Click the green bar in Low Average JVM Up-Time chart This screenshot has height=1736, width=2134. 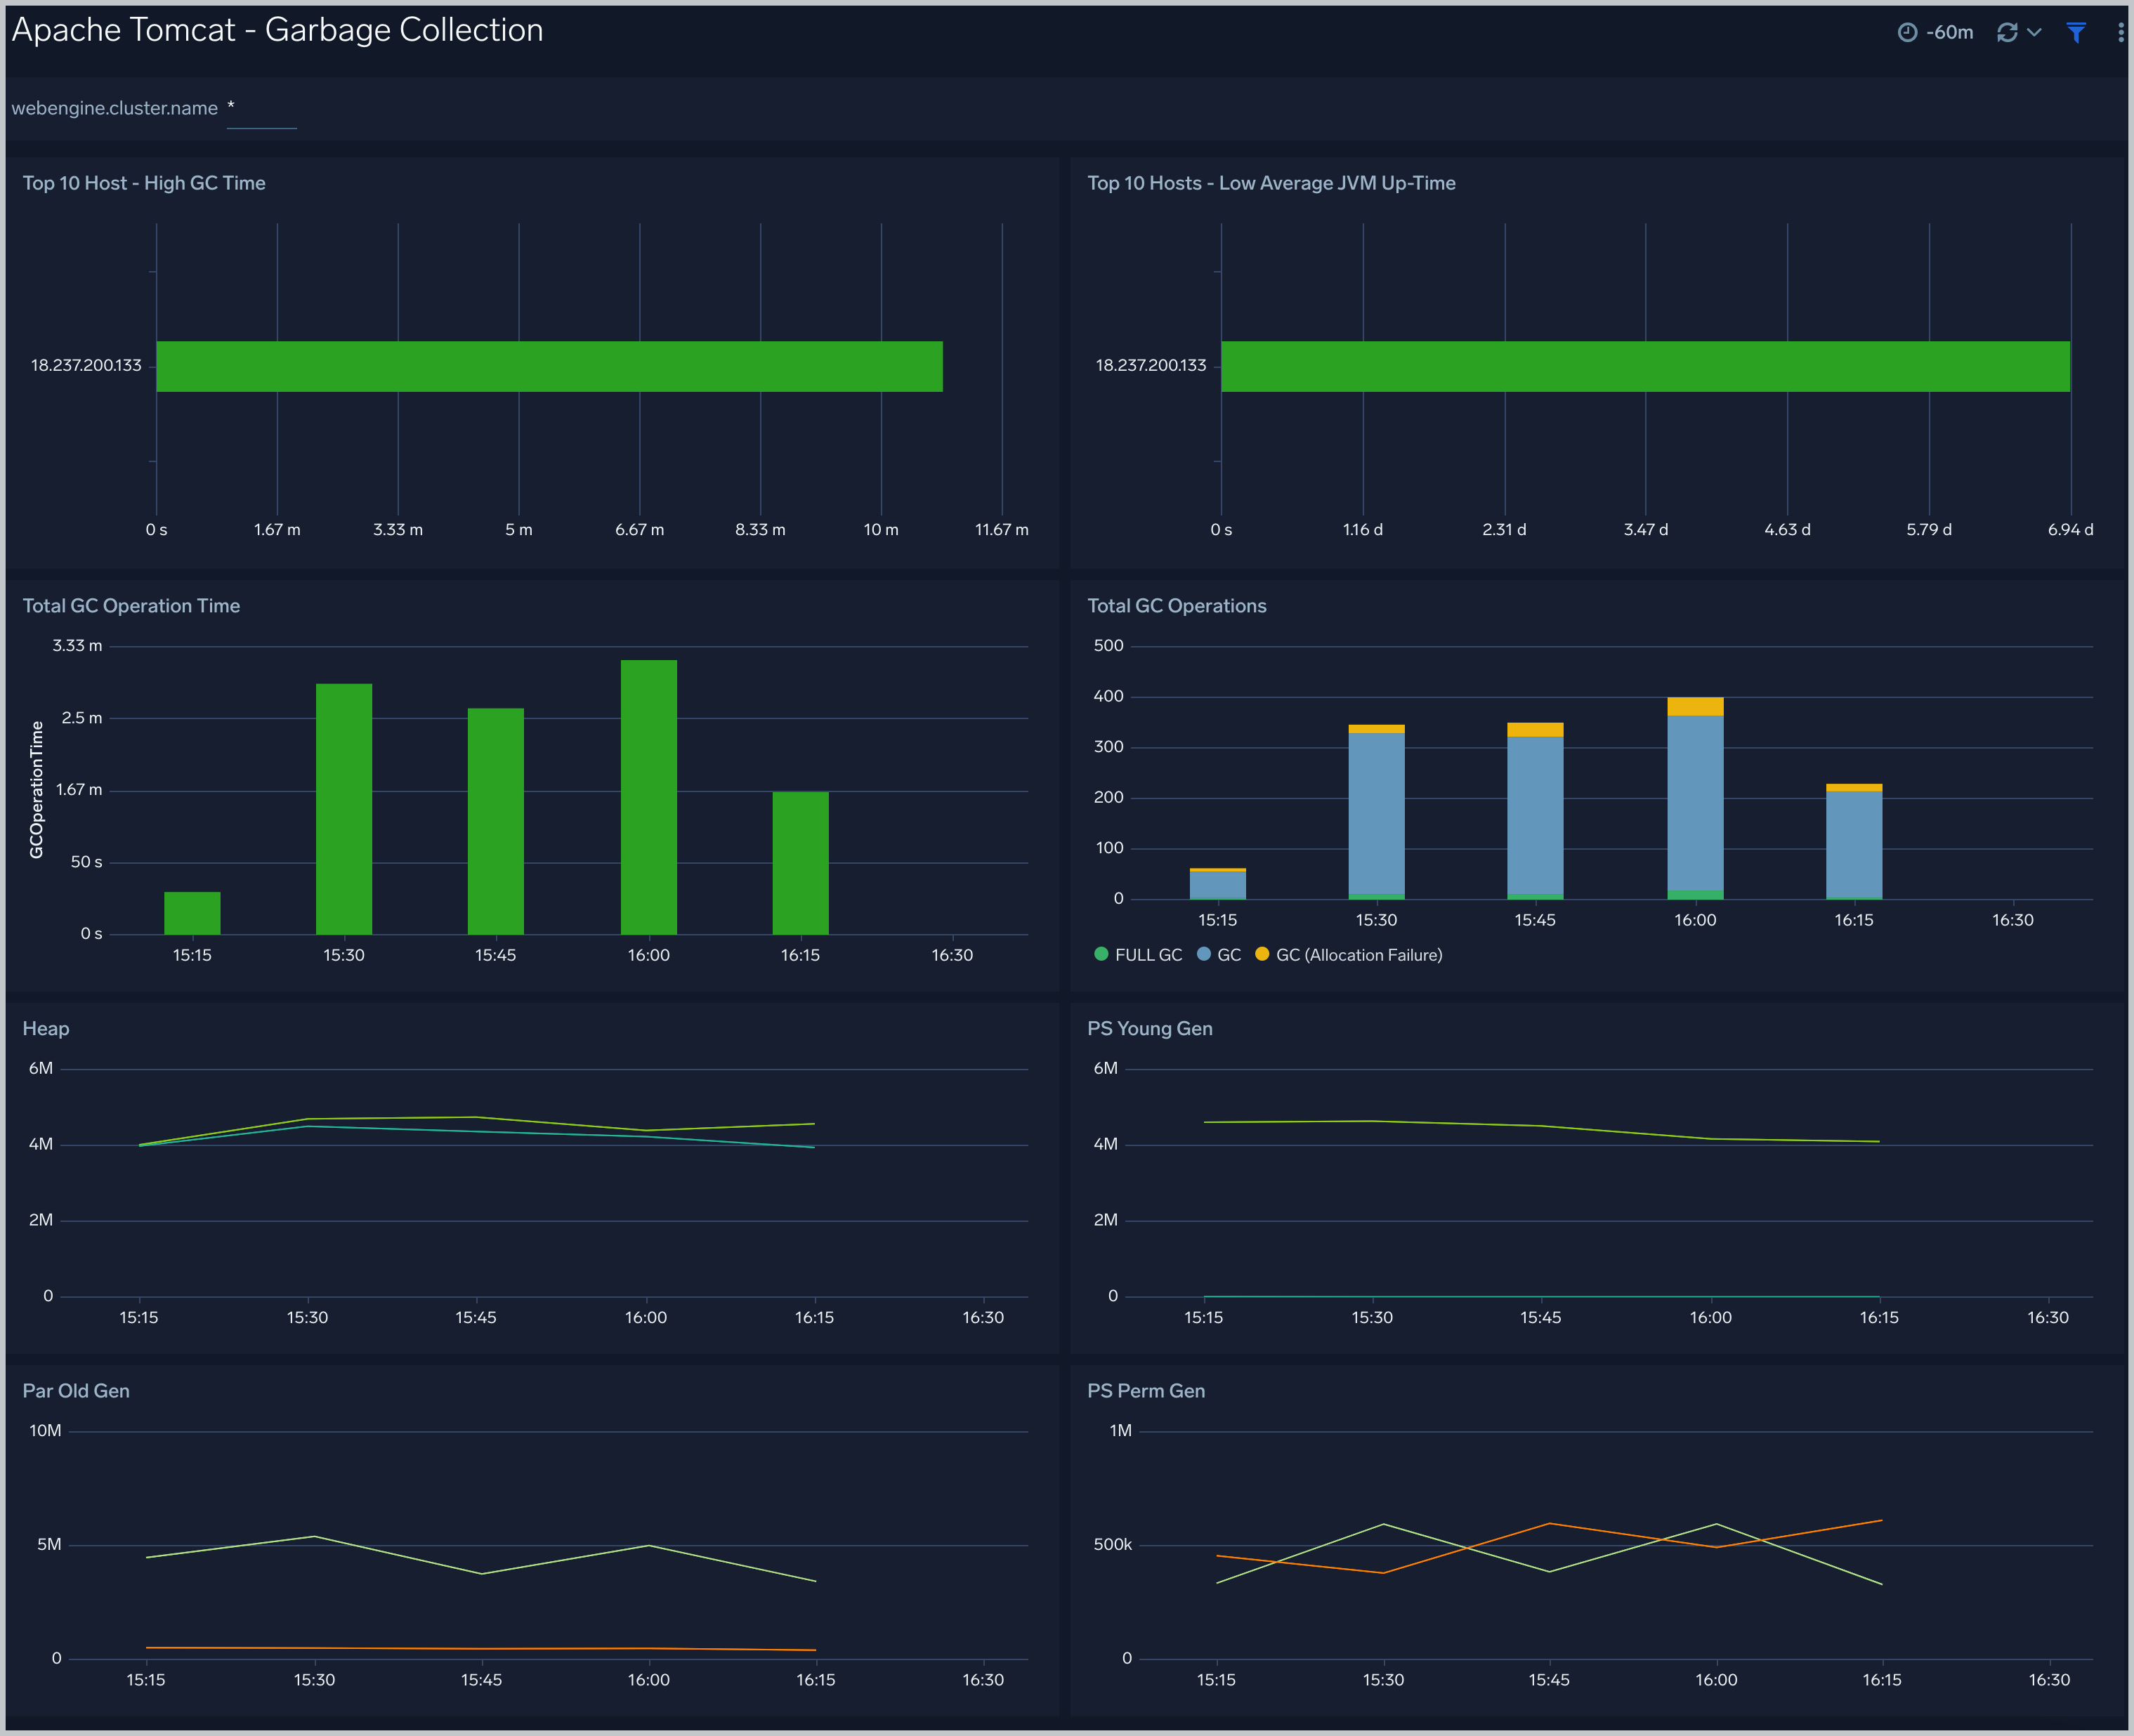tap(1645, 366)
